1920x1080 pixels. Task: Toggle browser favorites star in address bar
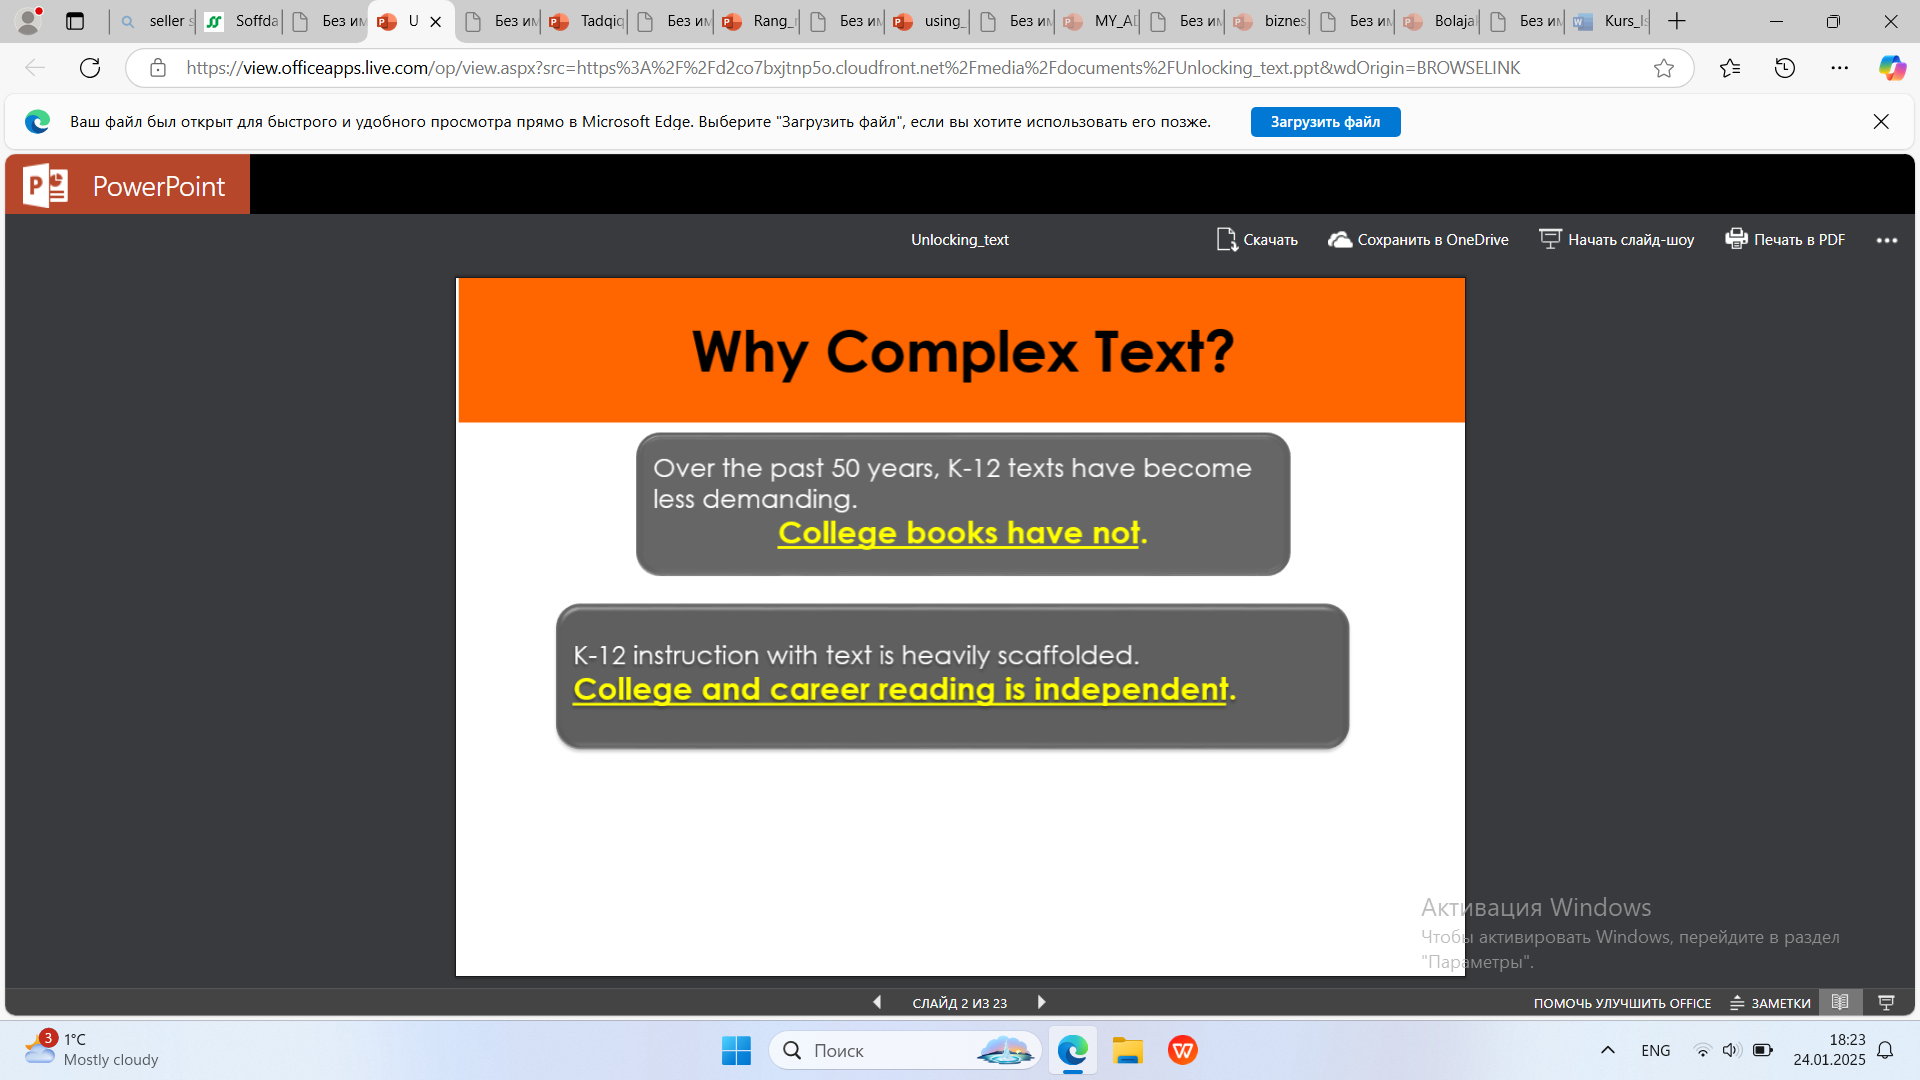1664,68
